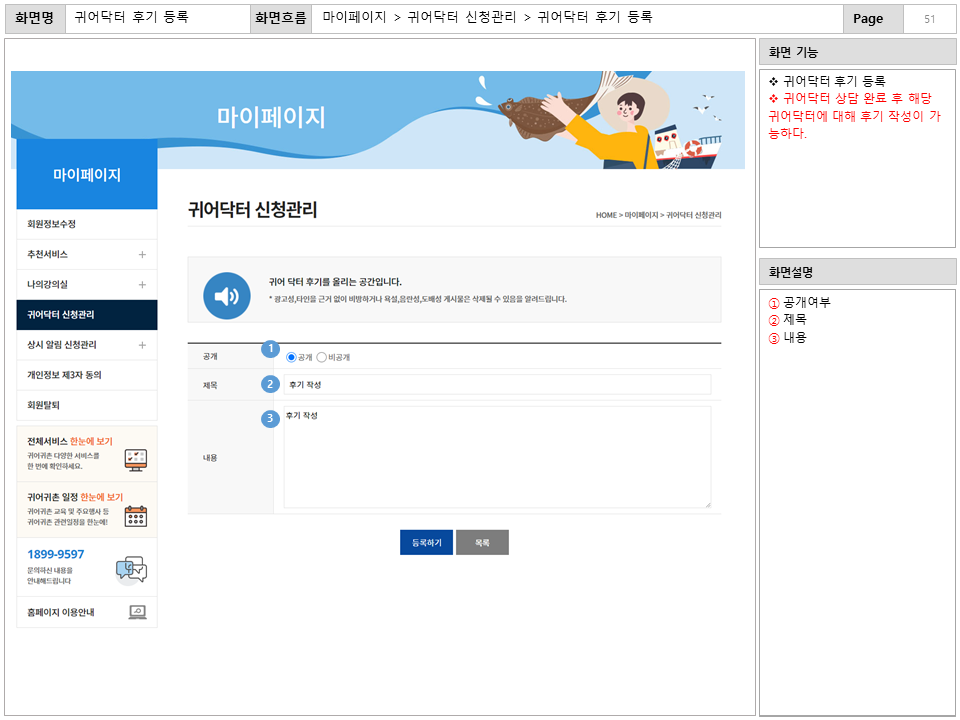Click the numbered badge 1 beside 공개 field
Image resolution: width=960 pixels, height=720 pixels.
270,349
